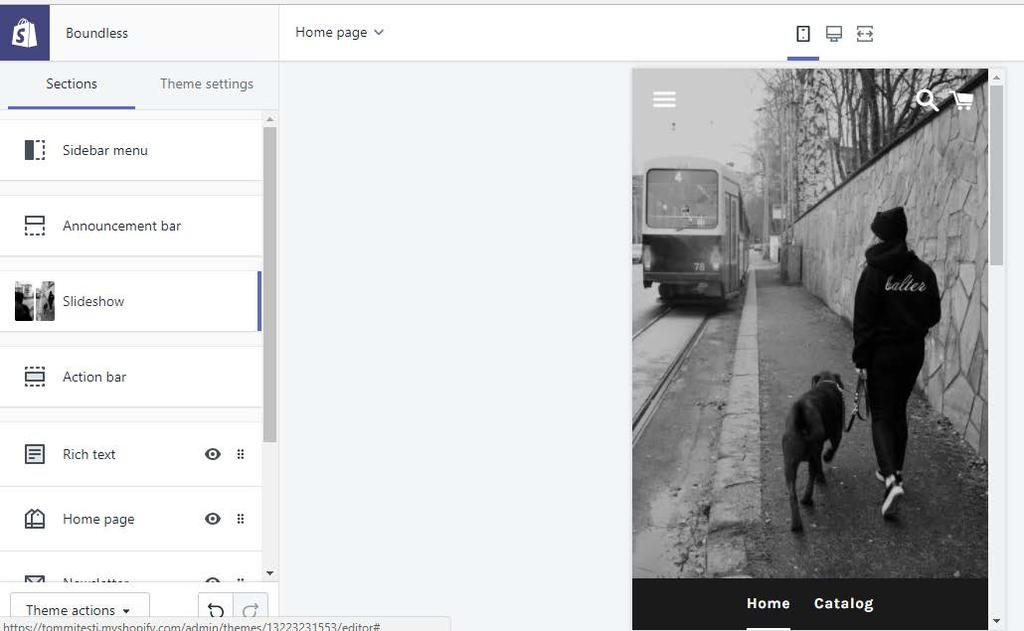Click the Shopify logo icon
The width and height of the screenshot is (1024, 631).
pyautogui.click(x=24, y=33)
